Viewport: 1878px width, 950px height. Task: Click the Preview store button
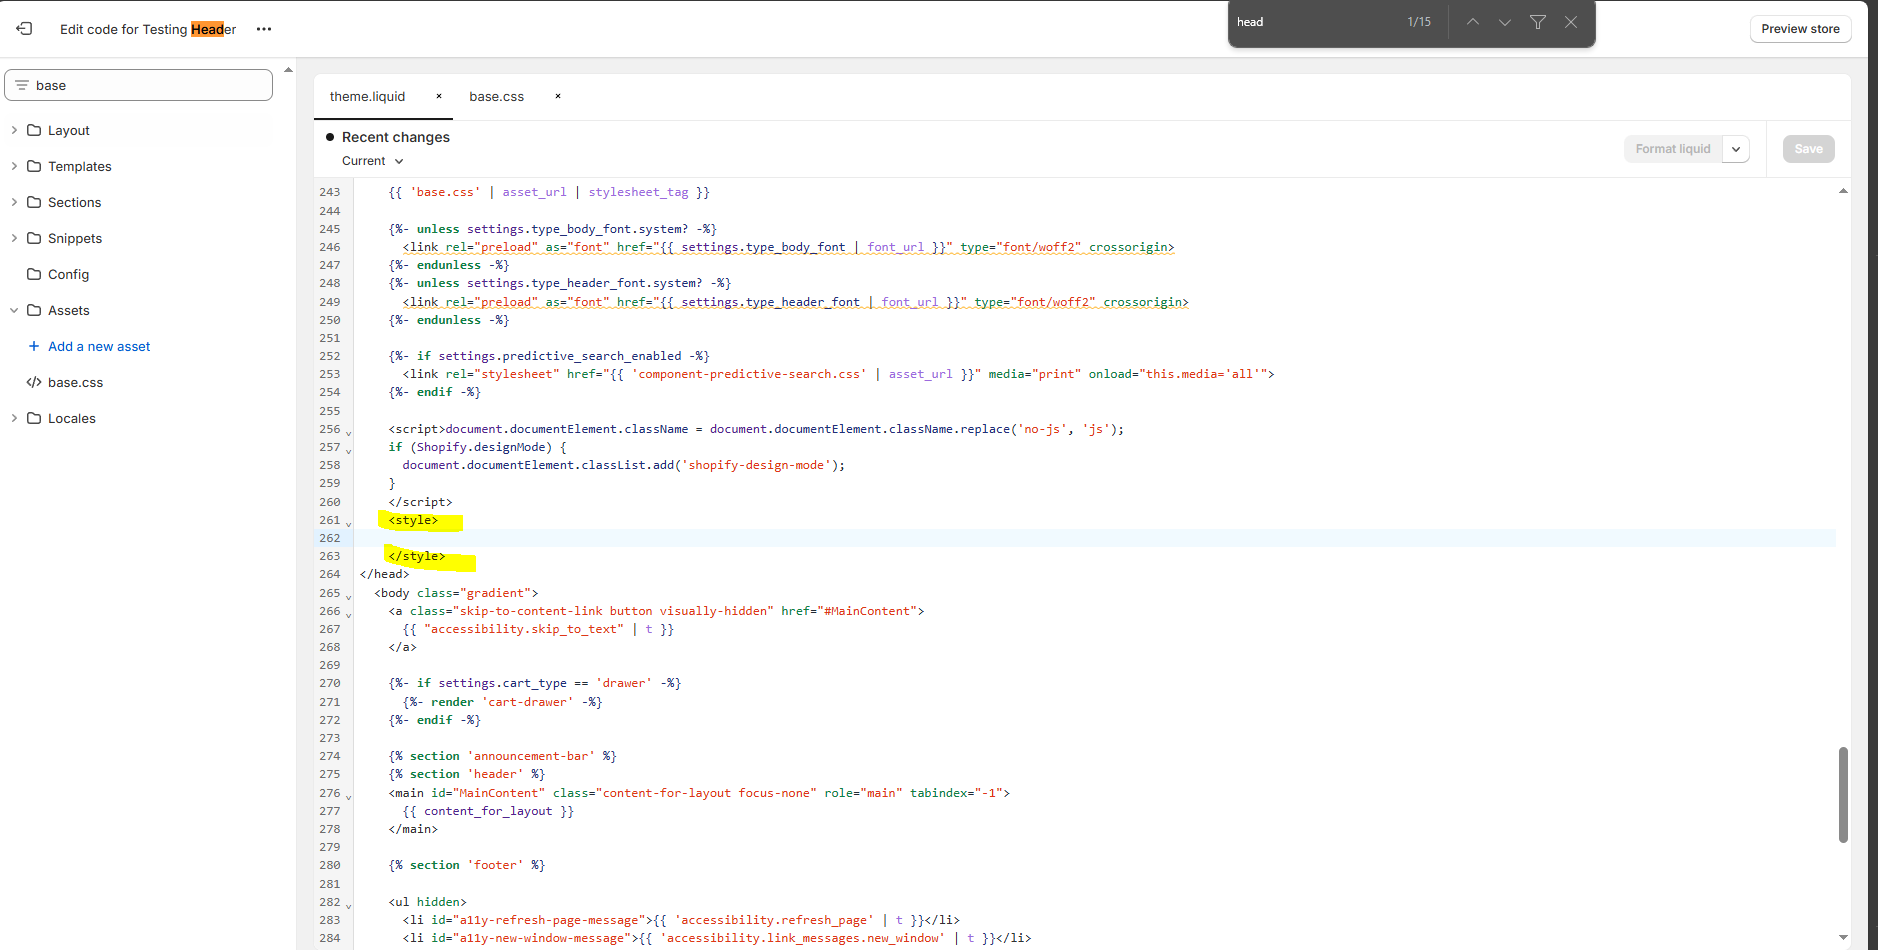[x=1800, y=29]
